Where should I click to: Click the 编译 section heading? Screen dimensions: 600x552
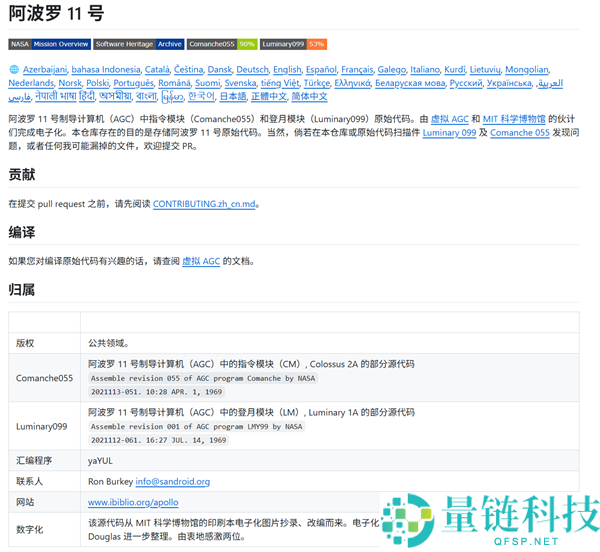point(22,232)
